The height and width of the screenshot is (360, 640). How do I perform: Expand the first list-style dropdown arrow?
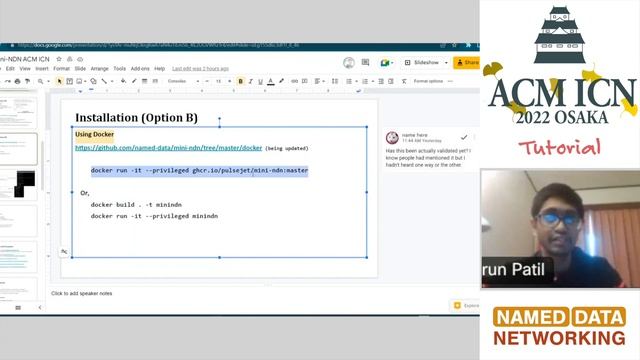click(356, 81)
